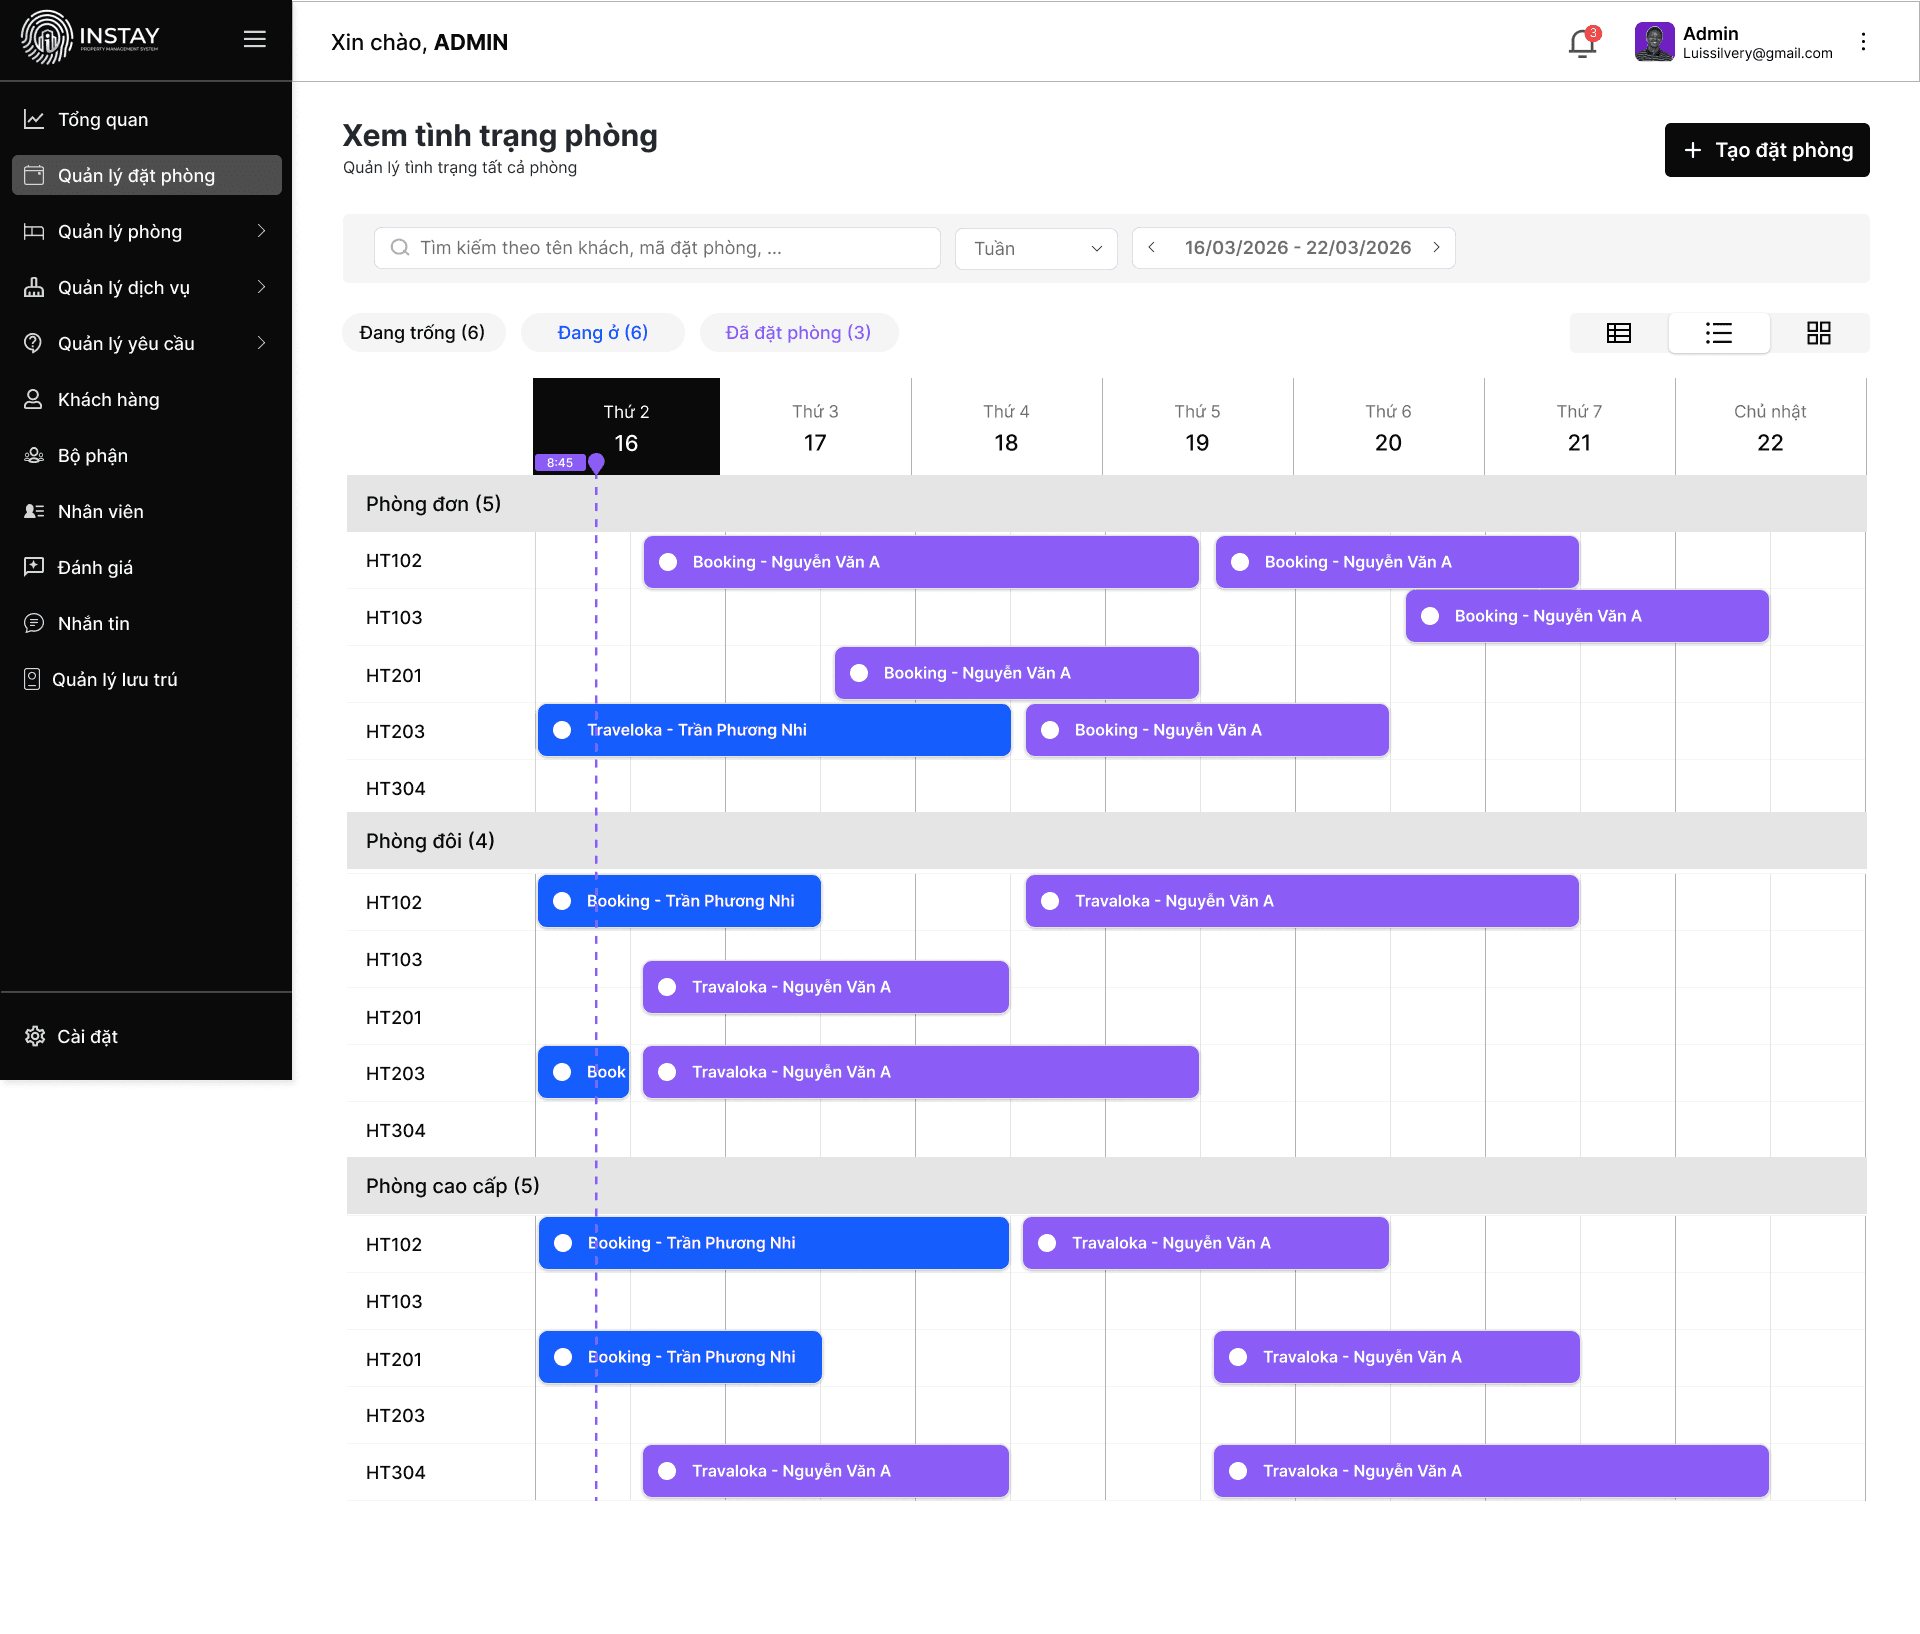Click Luissilvery@gmail.com account text
The height and width of the screenshot is (1634, 1920).
tap(1757, 54)
